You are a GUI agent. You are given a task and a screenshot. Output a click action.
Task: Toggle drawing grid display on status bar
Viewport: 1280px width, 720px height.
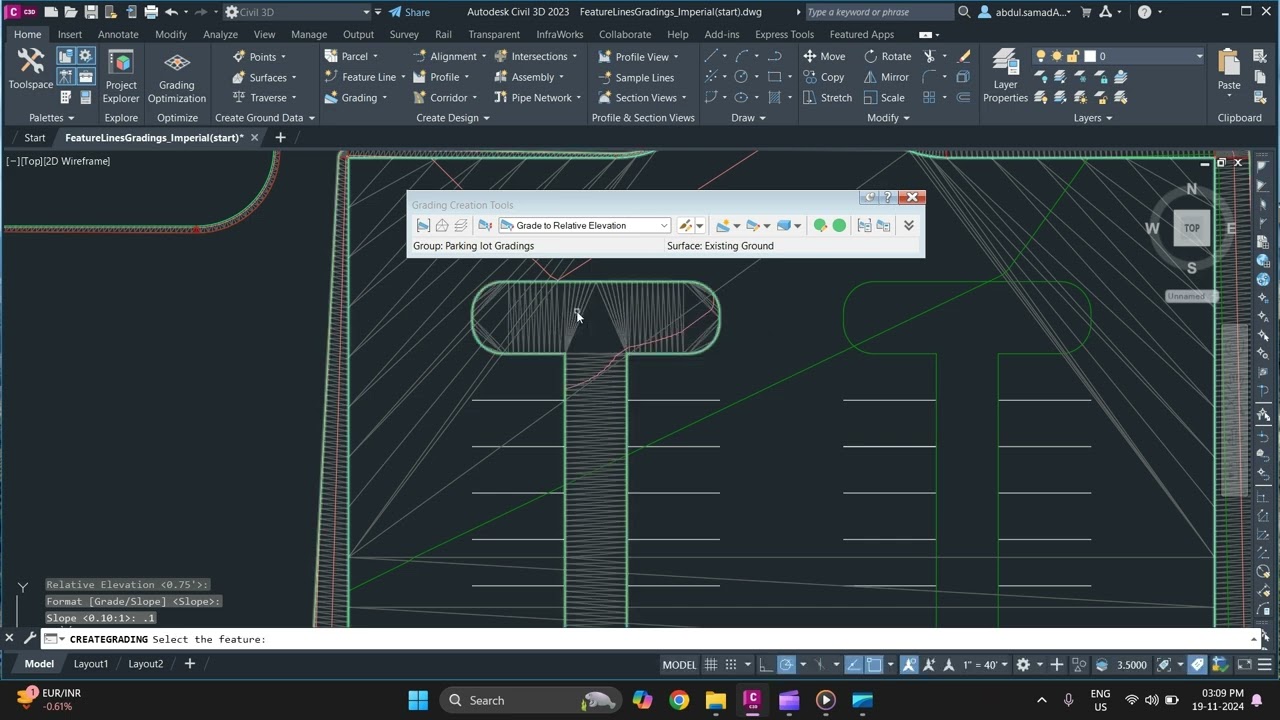pyautogui.click(x=711, y=665)
